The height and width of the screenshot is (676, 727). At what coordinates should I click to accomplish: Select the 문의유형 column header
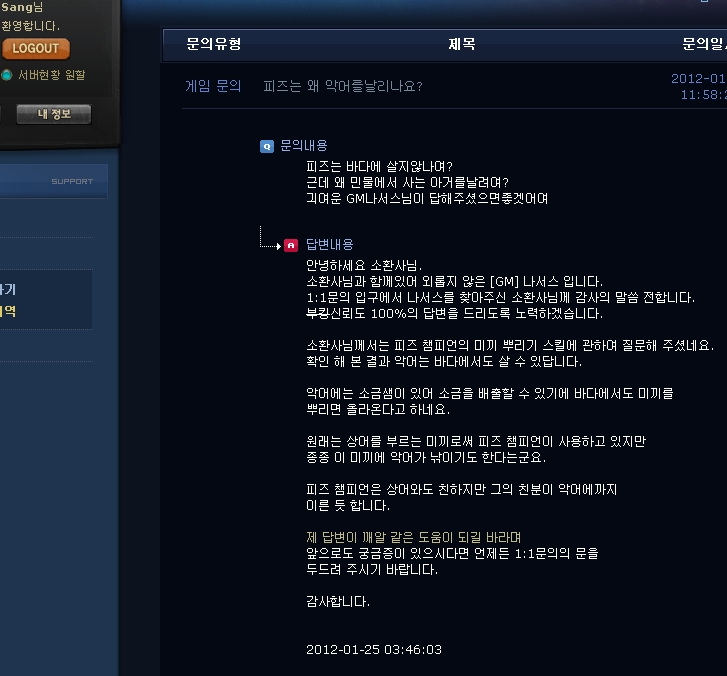(x=214, y=44)
